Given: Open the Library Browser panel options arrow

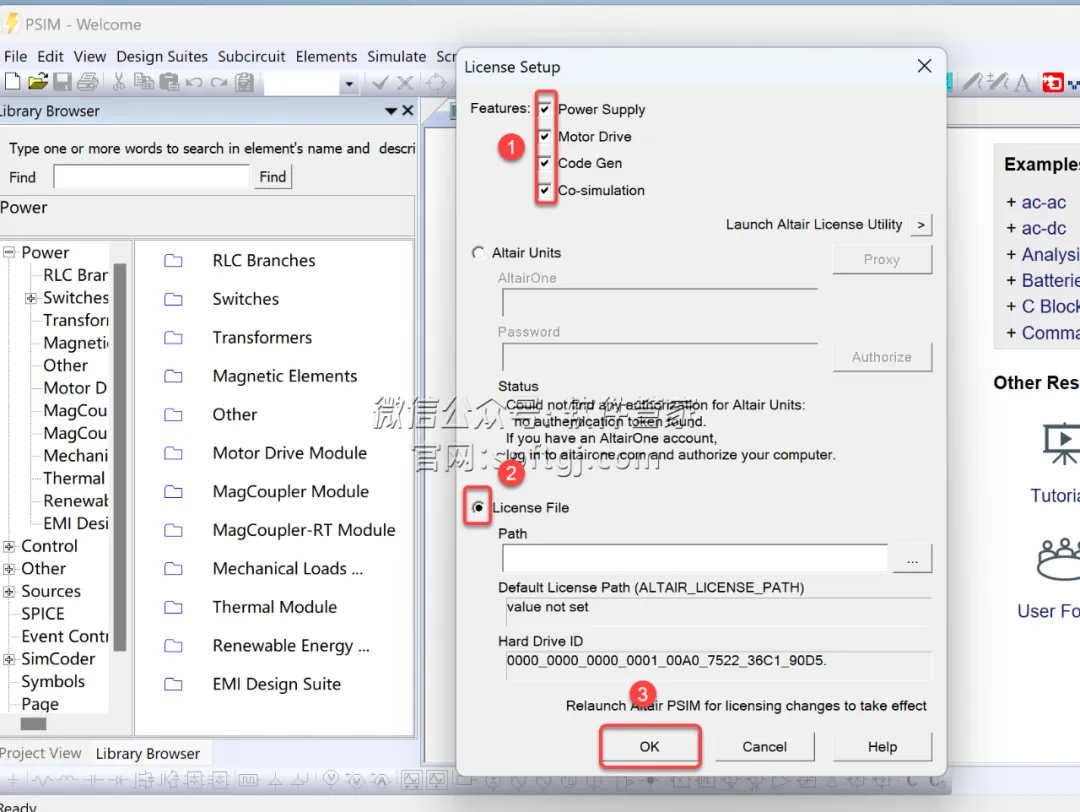Looking at the screenshot, I should [x=391, y=111].
